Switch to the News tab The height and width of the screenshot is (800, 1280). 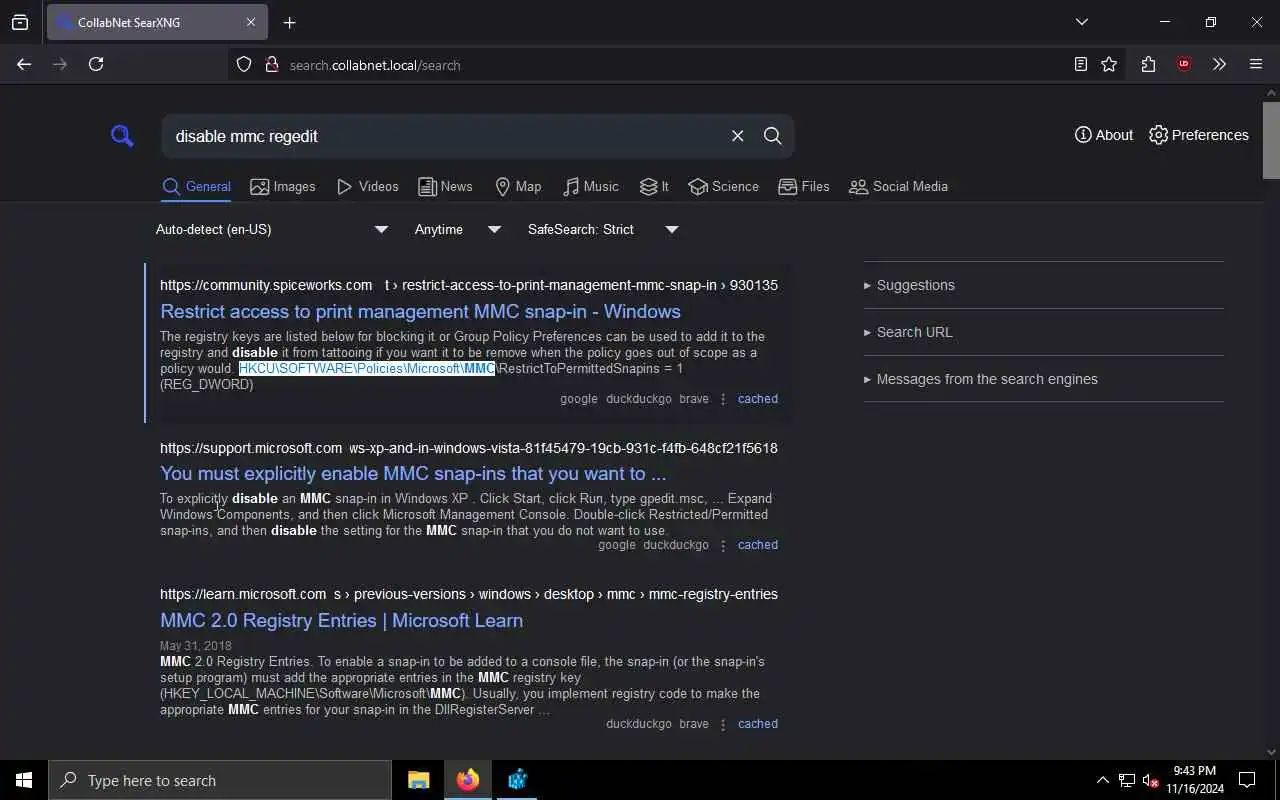pyautogui.click(x=445, y=186)
